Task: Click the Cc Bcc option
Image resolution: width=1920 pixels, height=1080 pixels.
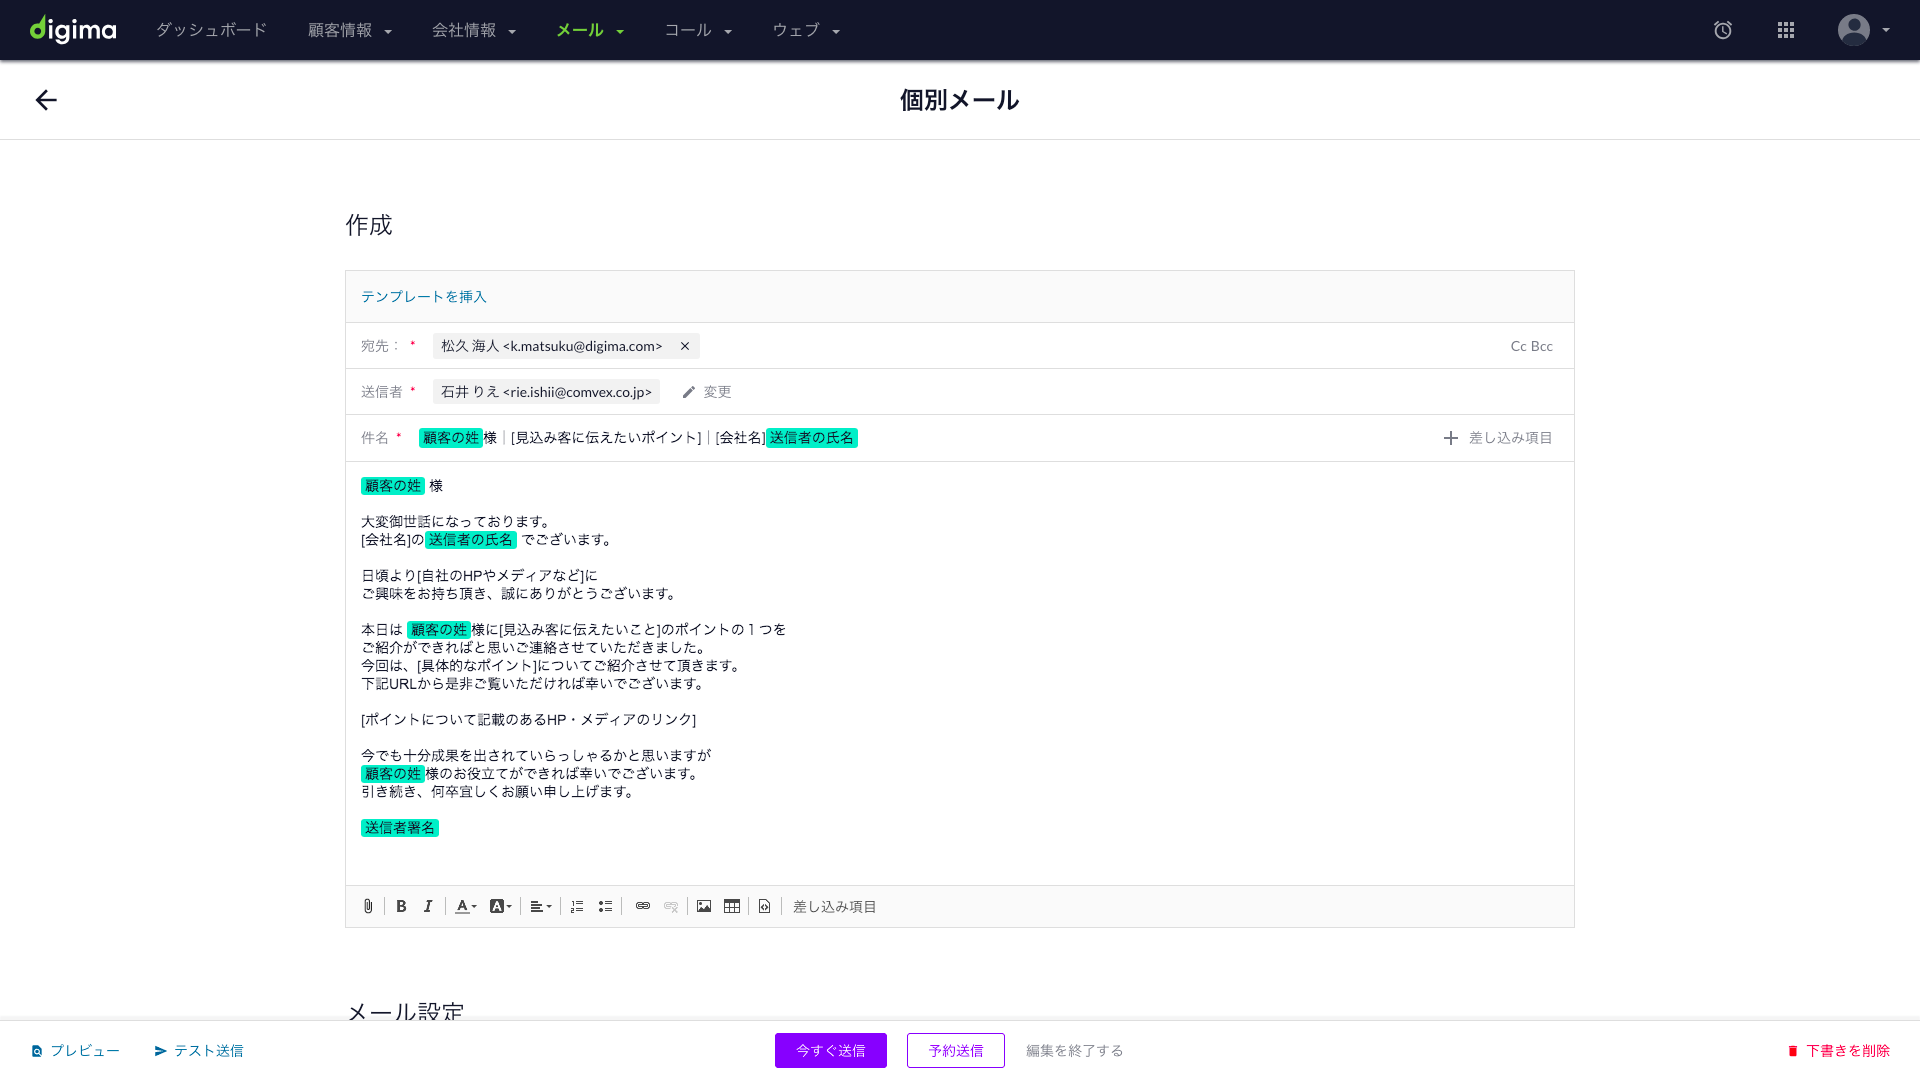Action: click(x=1531, y=346)
